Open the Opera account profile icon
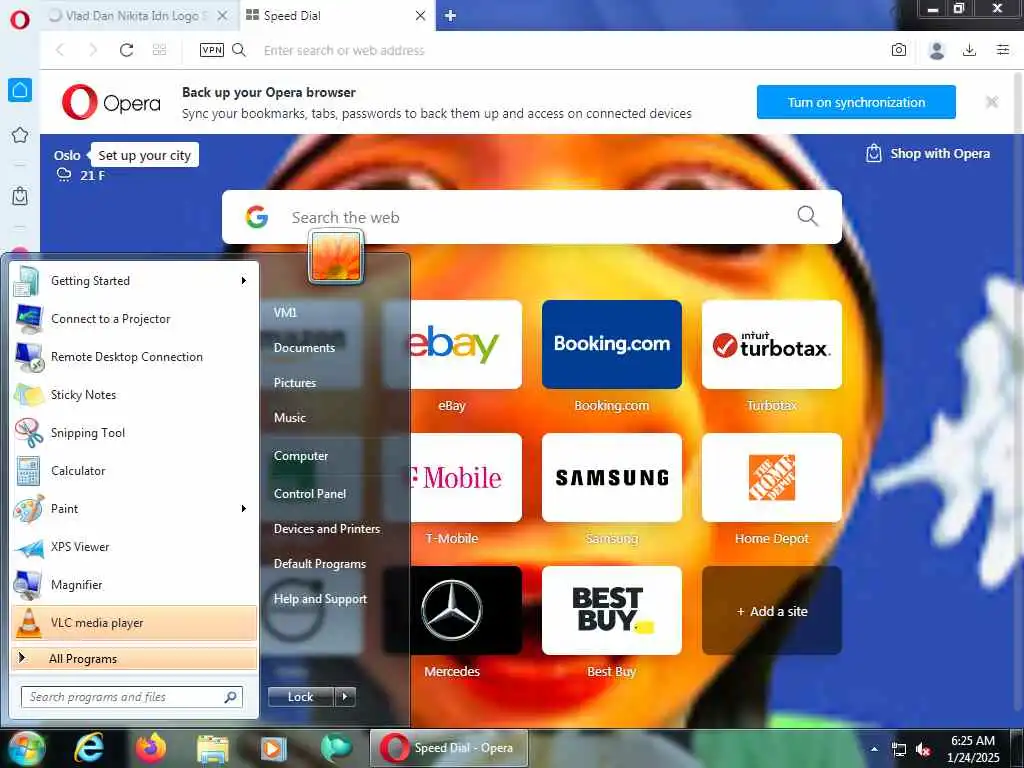Viewport: 1024px width, 768px height. 936,50
